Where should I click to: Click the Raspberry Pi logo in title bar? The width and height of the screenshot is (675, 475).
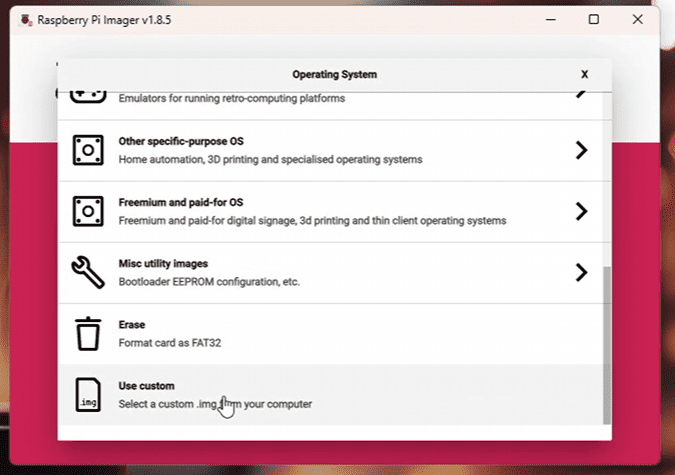coord(14,20)
